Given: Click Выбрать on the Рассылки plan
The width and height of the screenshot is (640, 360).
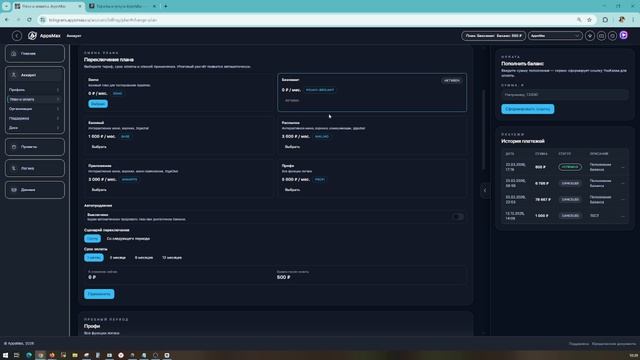Looking at the screenshot, I should pyautogui.click(x=292, y=147).
